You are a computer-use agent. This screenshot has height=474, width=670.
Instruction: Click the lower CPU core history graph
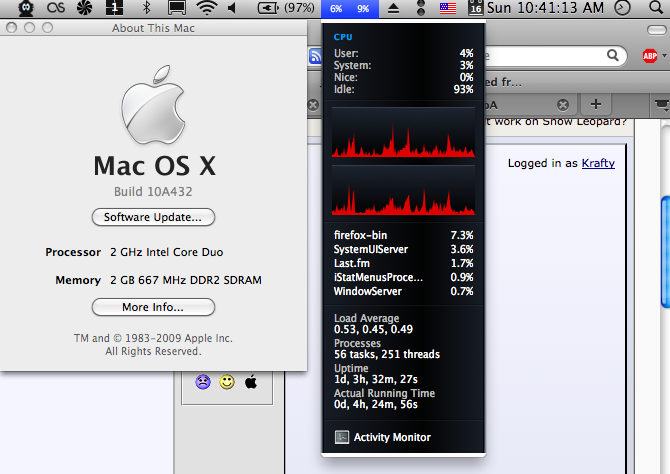(403, 190)
